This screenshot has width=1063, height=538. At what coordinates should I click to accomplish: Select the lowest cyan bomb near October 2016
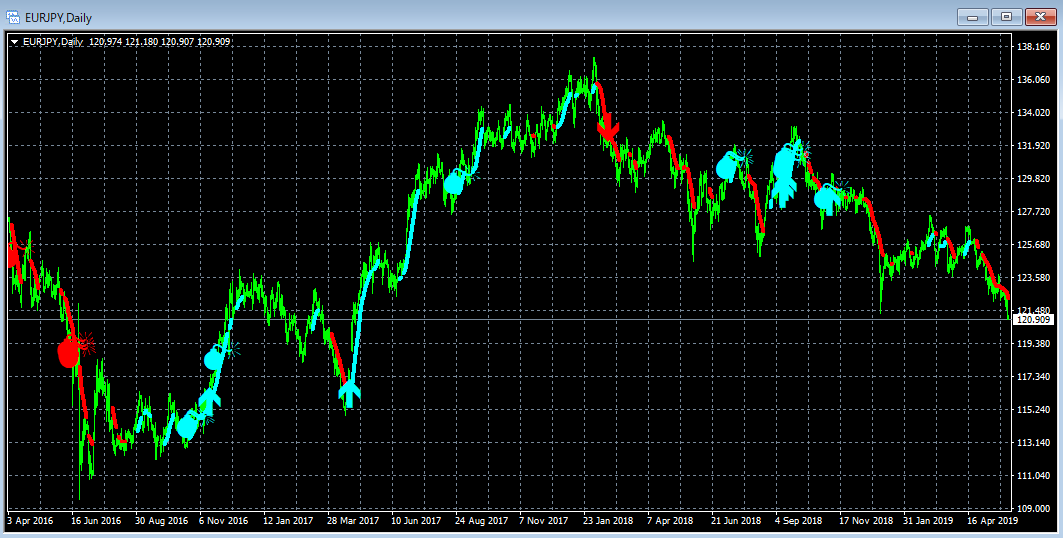point(187,426)
